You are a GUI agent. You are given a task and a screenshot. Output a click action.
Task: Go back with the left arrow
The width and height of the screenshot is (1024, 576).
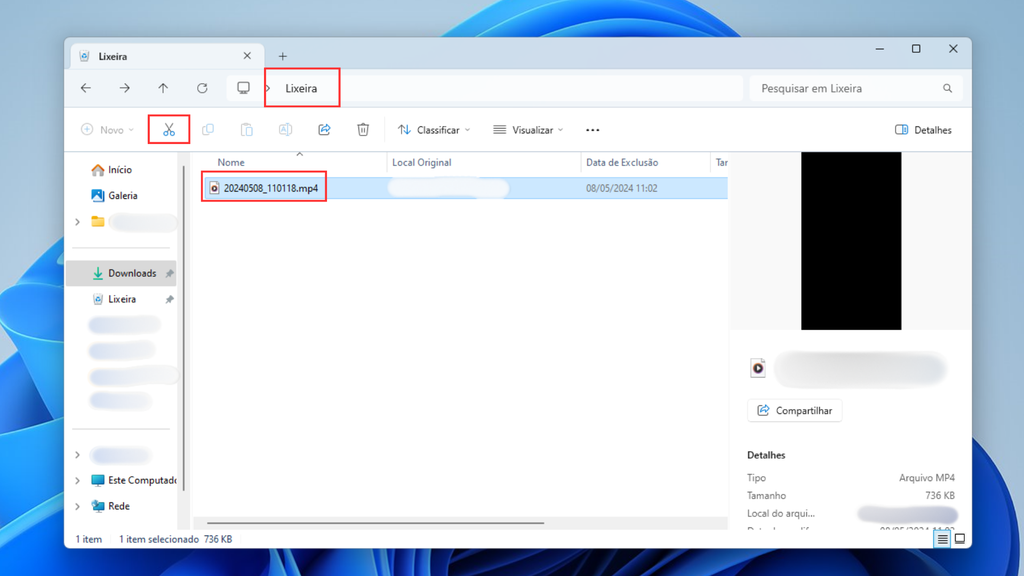pos(86,88)
